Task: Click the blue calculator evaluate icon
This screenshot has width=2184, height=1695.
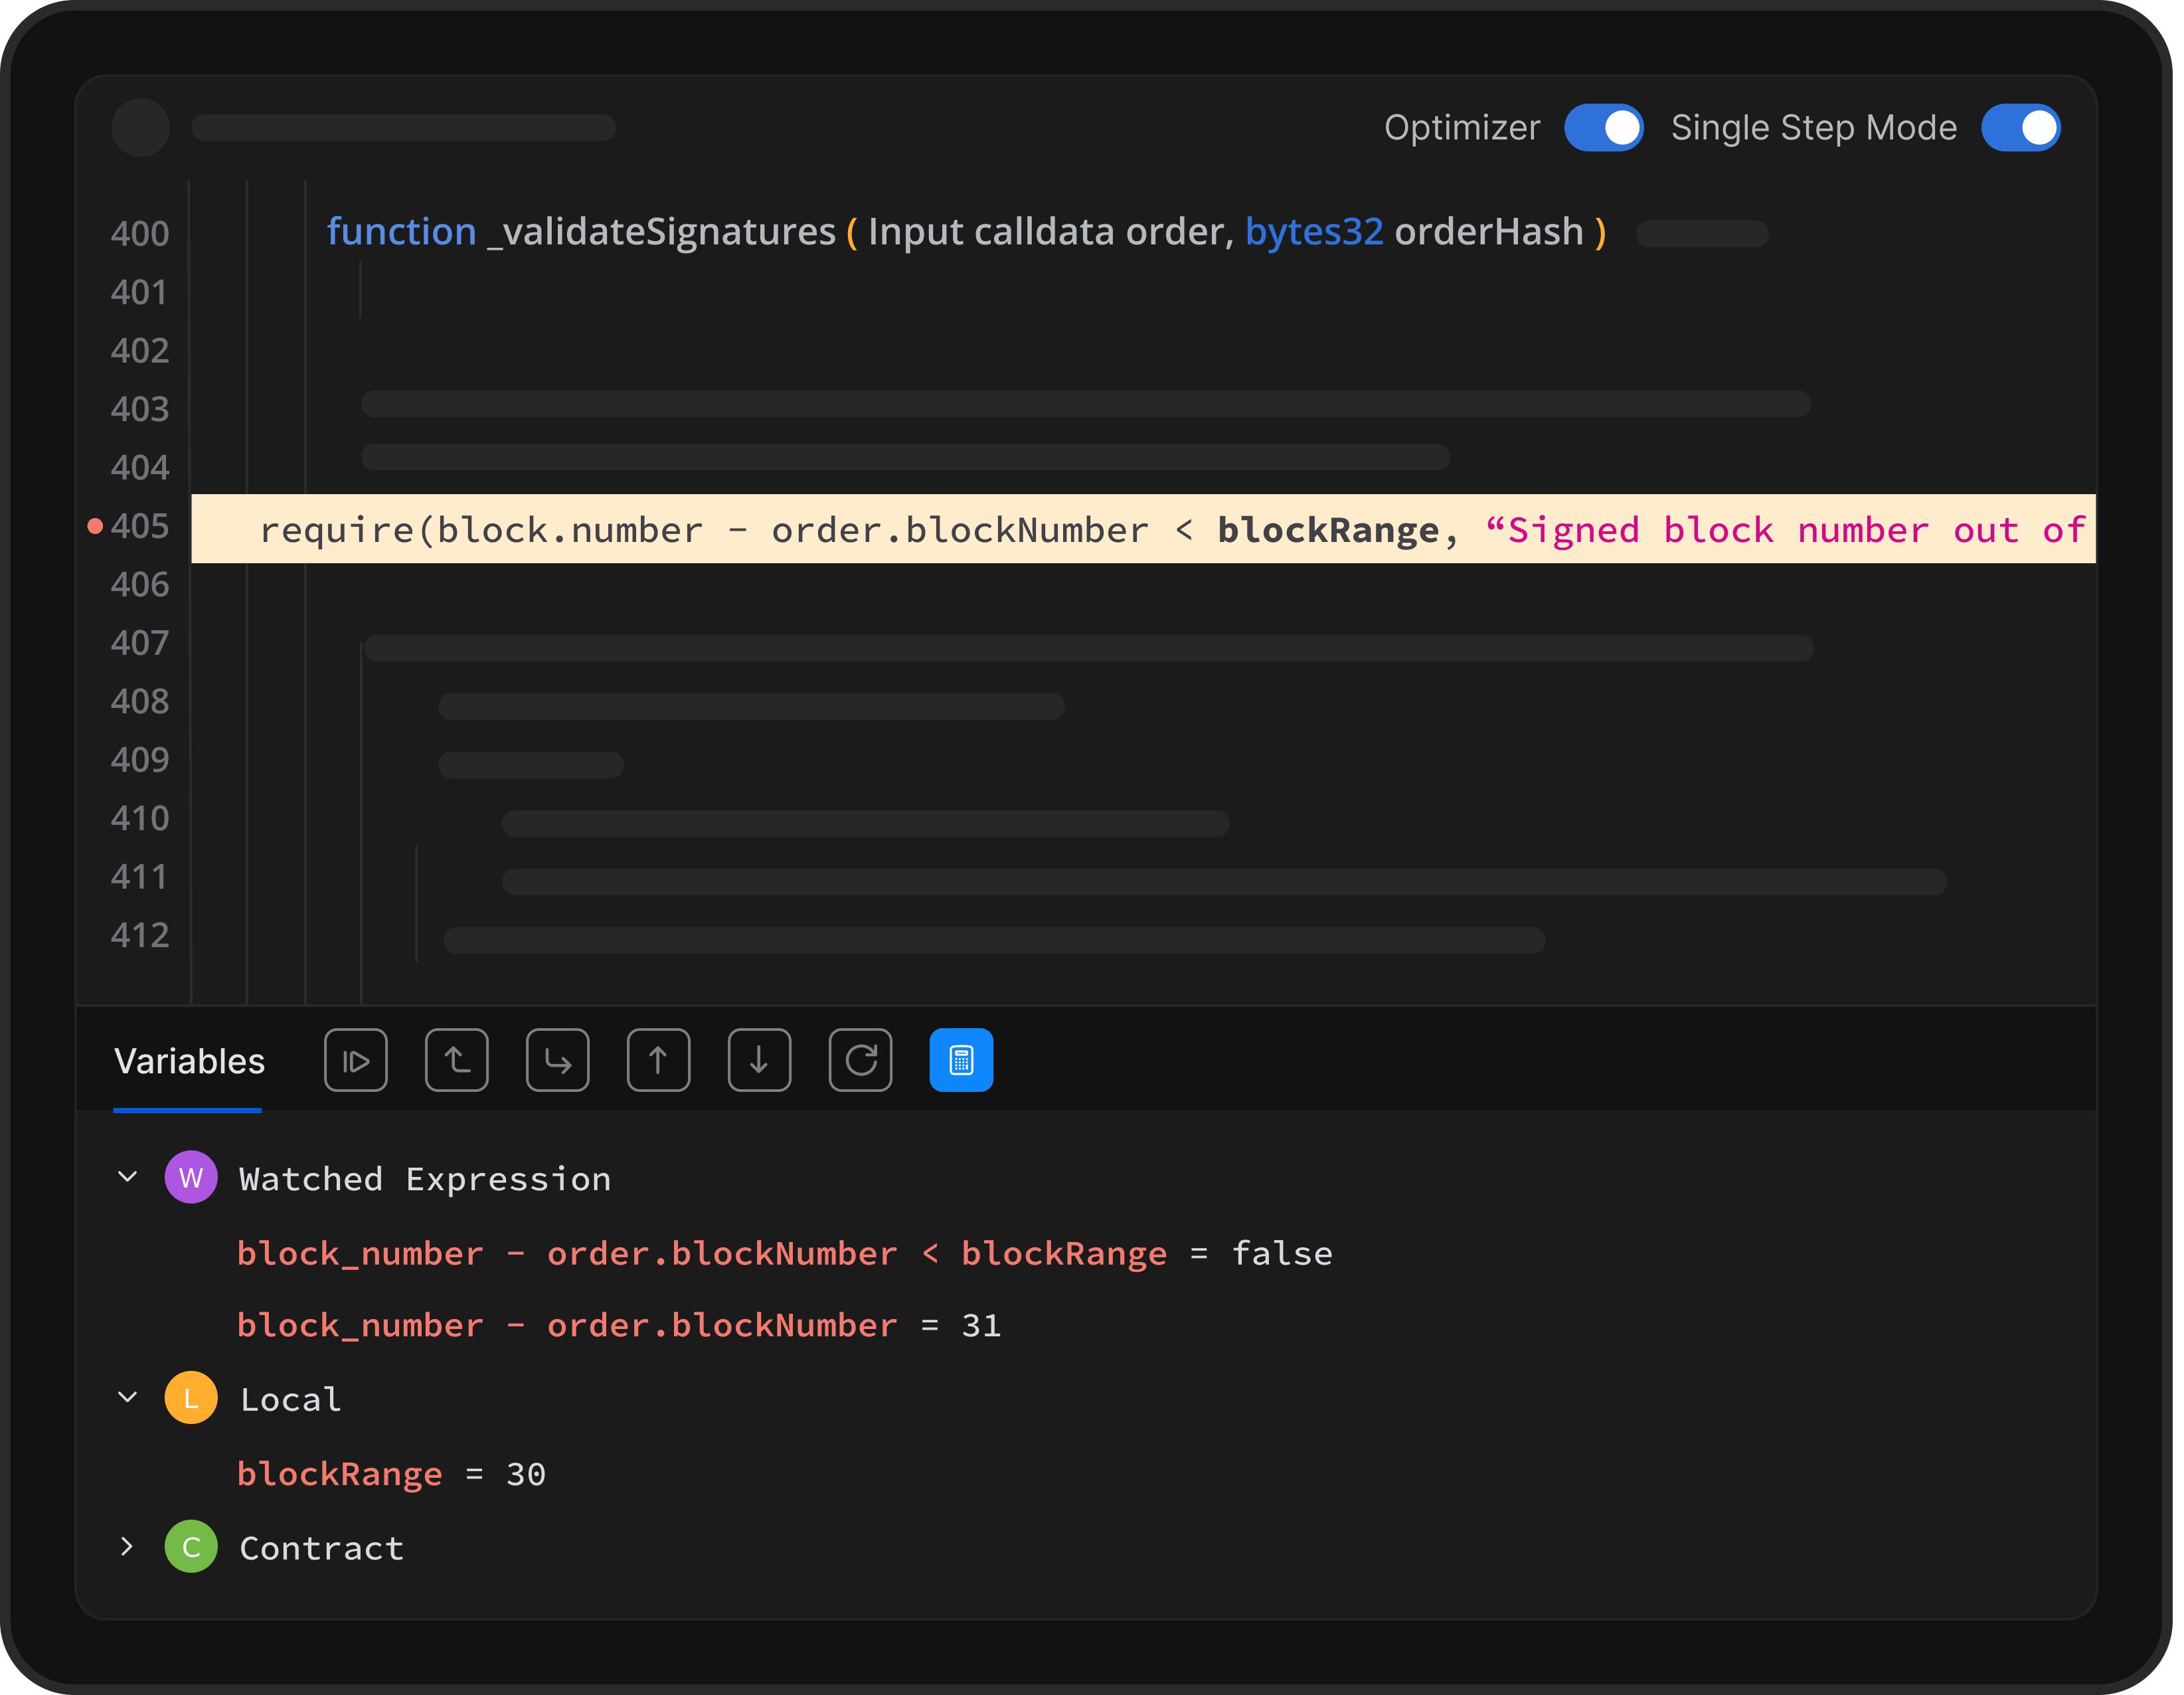Action: point(962,1060)
